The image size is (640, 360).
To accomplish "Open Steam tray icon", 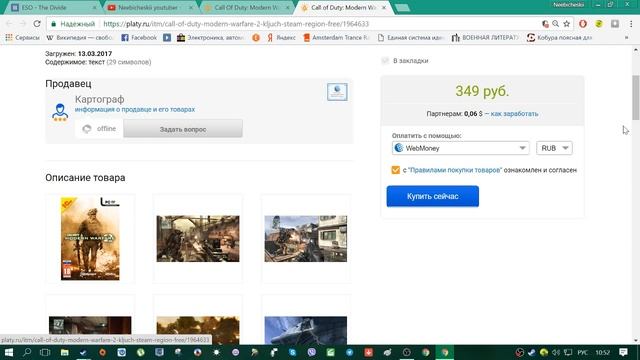I will click(x=531, y=352).
